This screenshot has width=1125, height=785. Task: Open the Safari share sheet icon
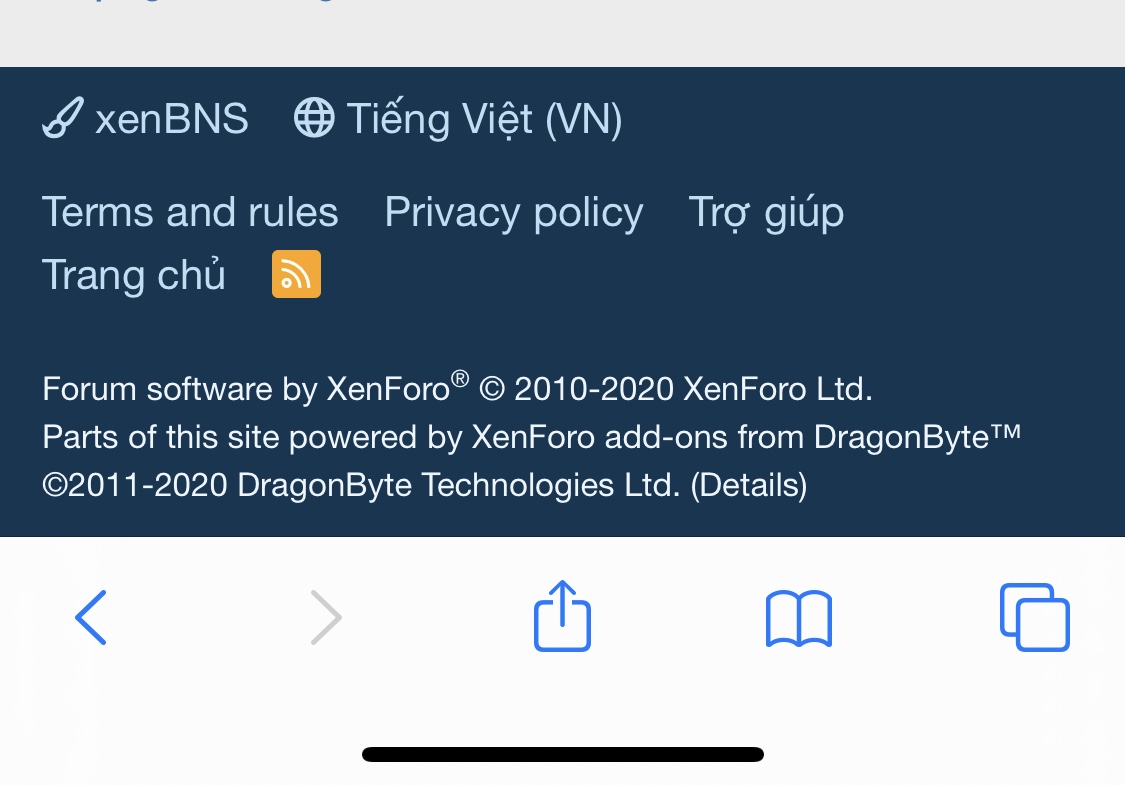pyautogui.click(x=562, y=616)
